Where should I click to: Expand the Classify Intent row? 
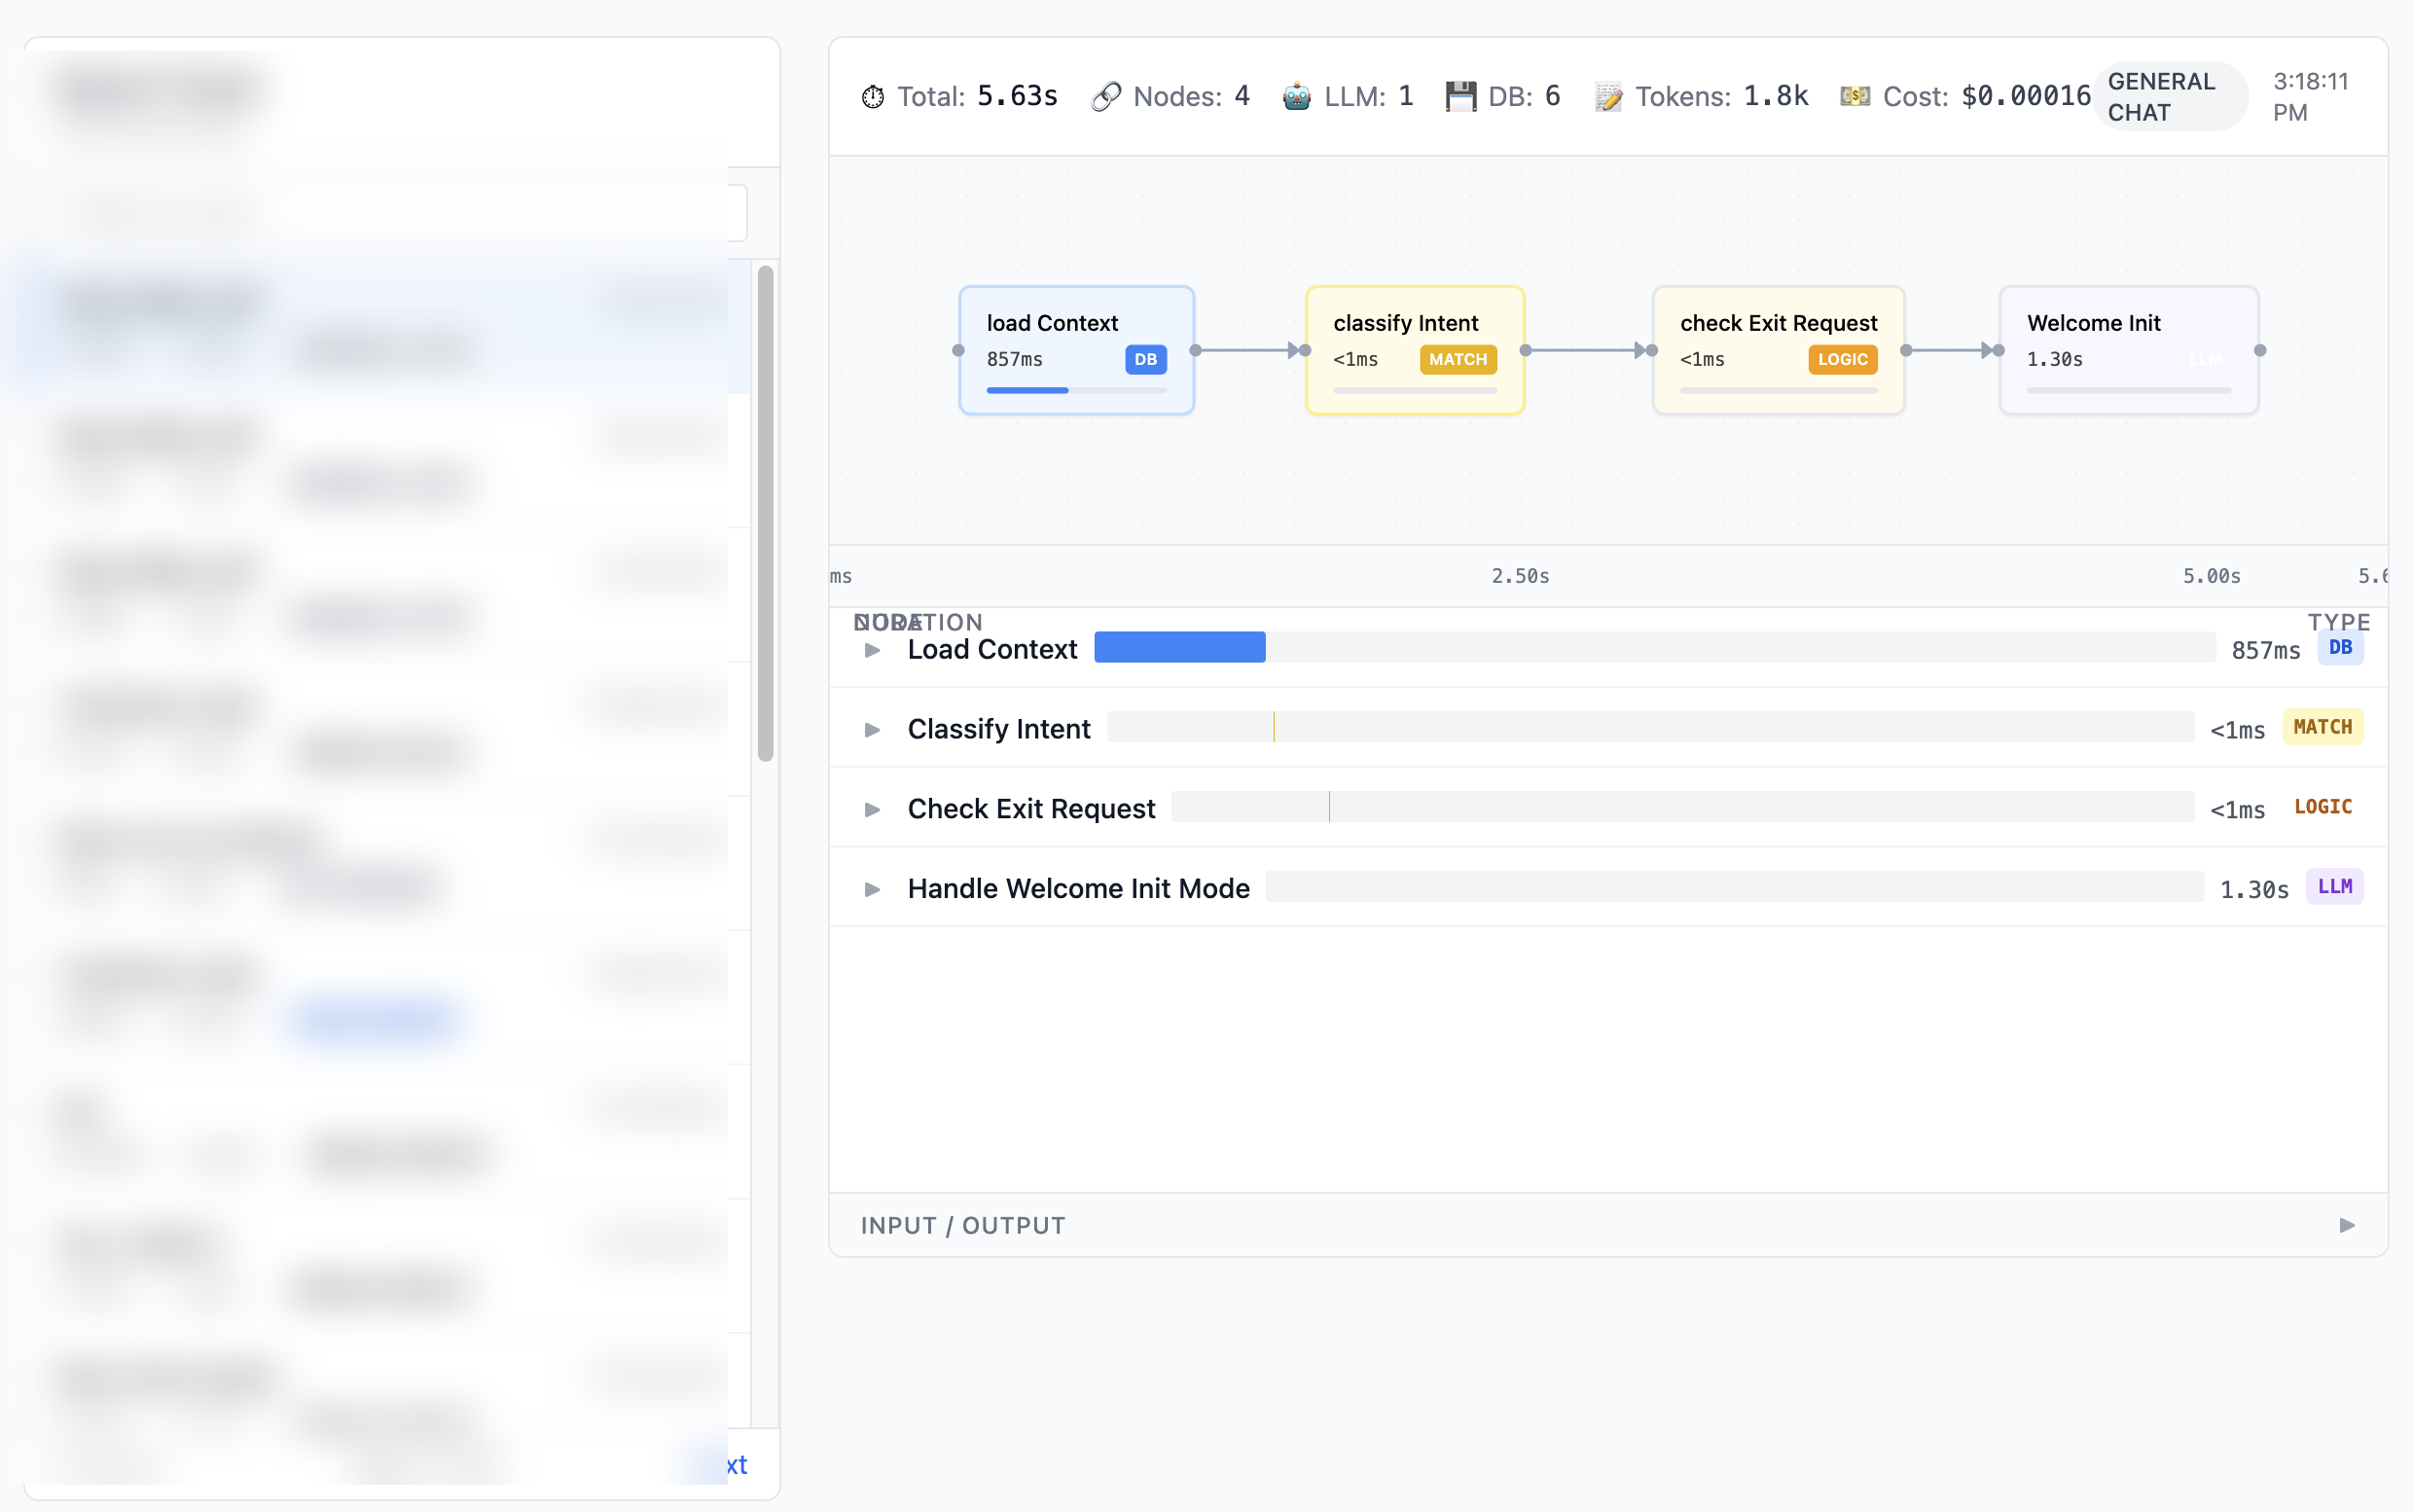[872, 730]
